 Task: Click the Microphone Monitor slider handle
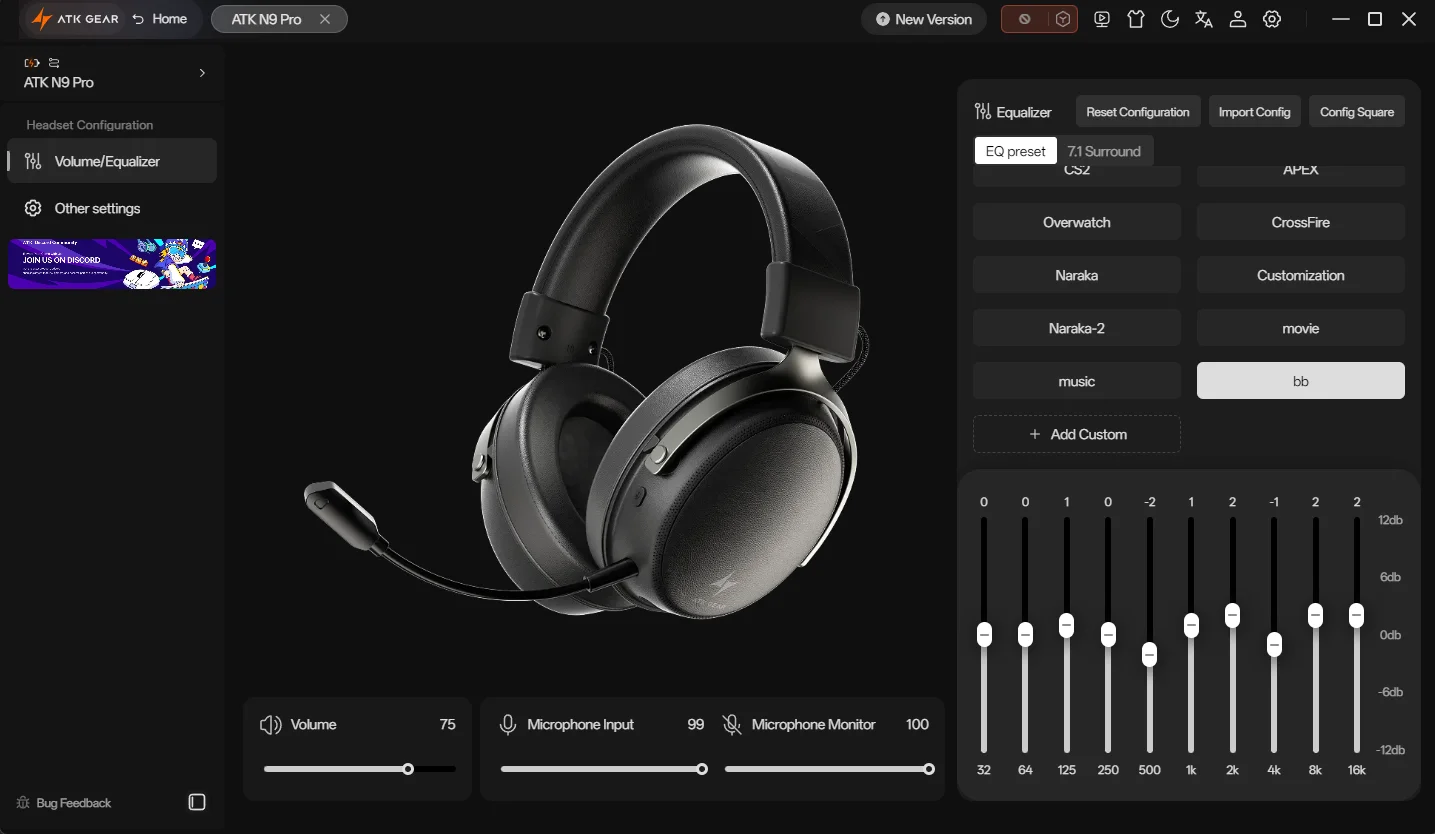[929, 769]
